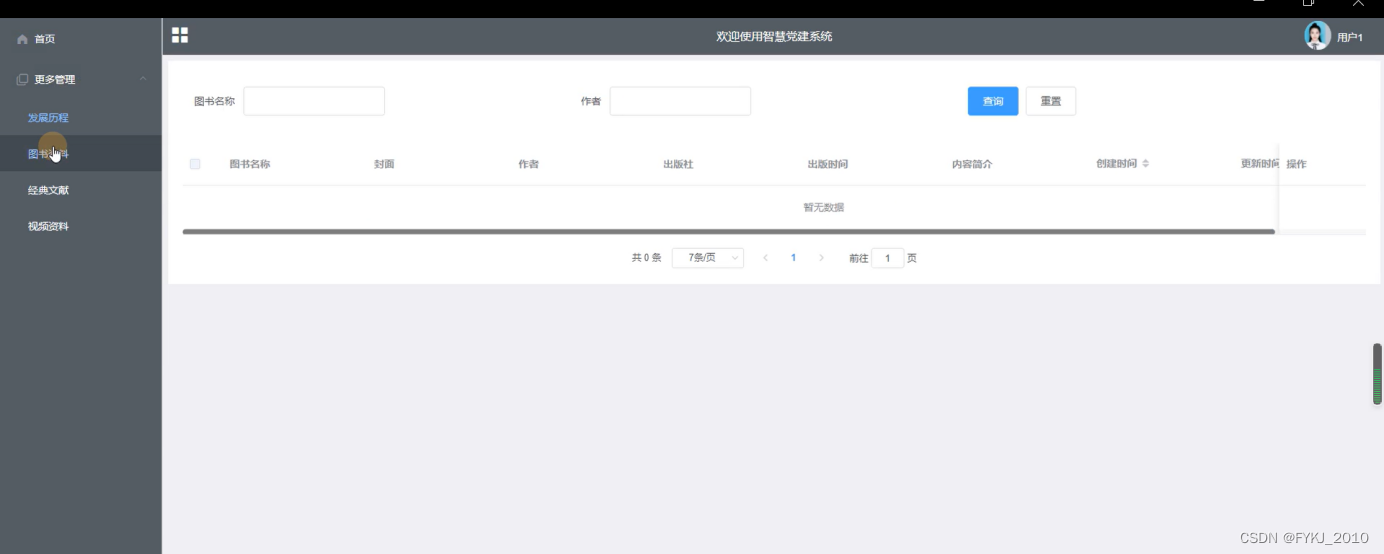Select 经典文献 menu item
This screenshot has width=1384, height=554.
tap(48, 190)
